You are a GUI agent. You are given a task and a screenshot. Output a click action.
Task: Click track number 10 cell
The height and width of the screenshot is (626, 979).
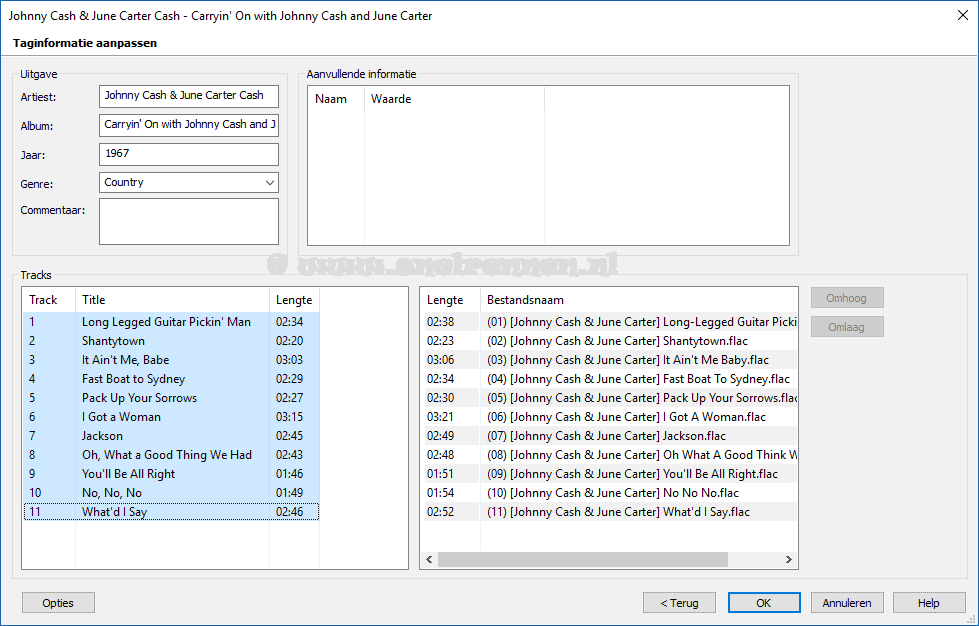click(x=35, y=493)
